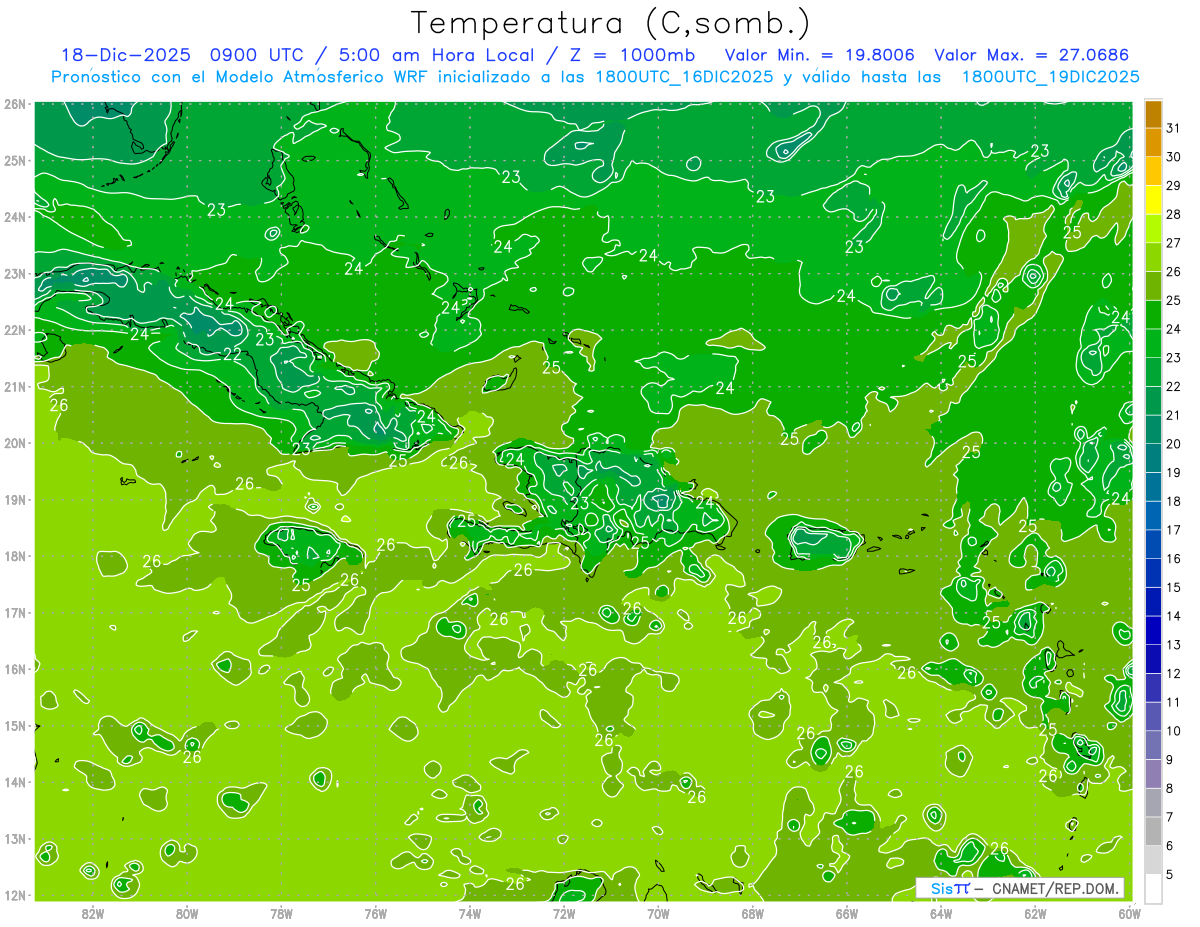Click the color scale's 20 label
Screen dimensions: 1200x927
pos(1174,444)
